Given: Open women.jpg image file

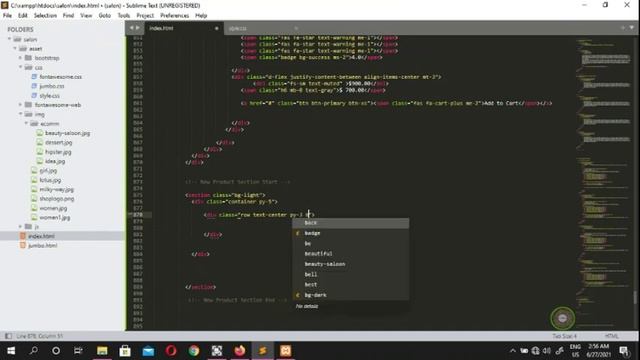Looking at the screenshot, I should [x=53, y=208].
